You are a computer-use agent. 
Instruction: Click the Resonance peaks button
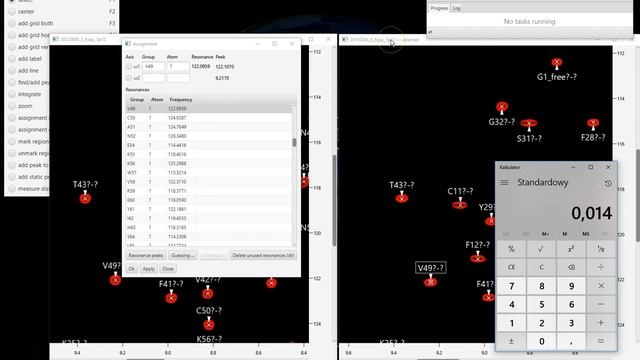pyautogui.click(x=146, y=256)
